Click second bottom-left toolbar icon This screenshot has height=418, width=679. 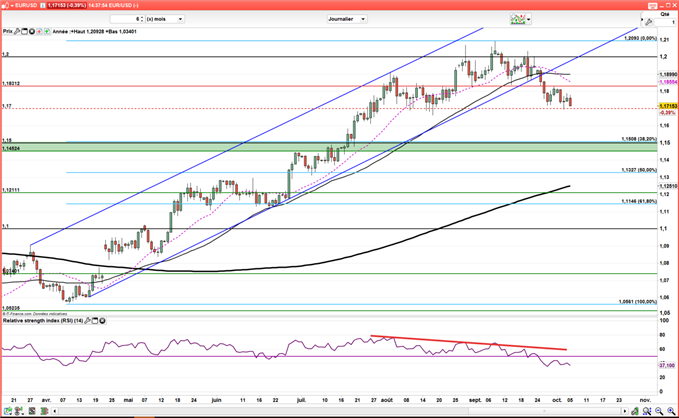[20, 411]
